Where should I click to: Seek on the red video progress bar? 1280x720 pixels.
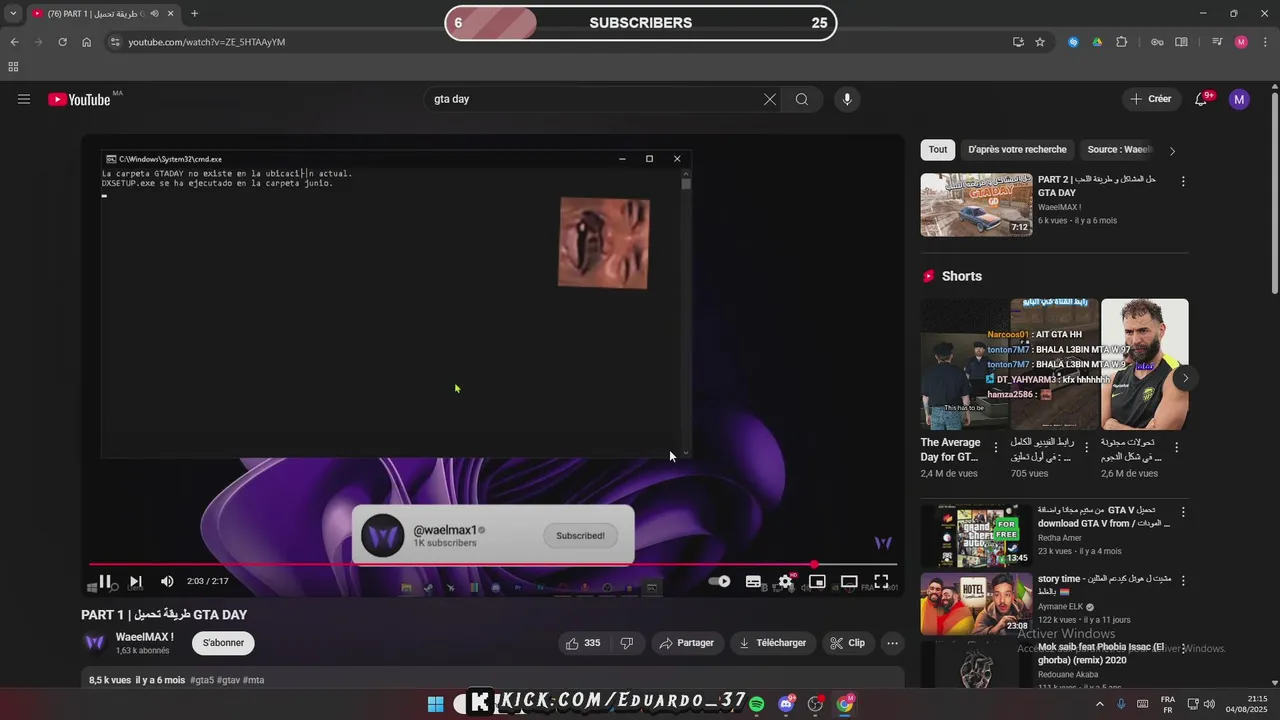click(493, 564)
